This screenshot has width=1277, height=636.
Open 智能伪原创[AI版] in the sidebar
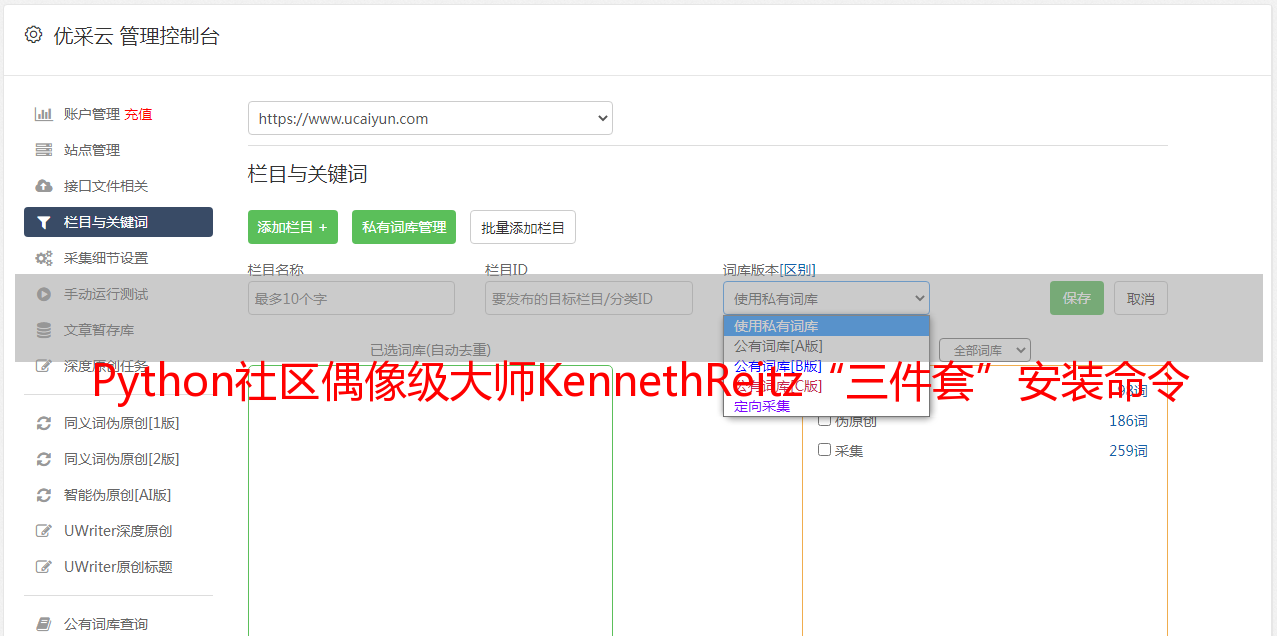point(118,495)
